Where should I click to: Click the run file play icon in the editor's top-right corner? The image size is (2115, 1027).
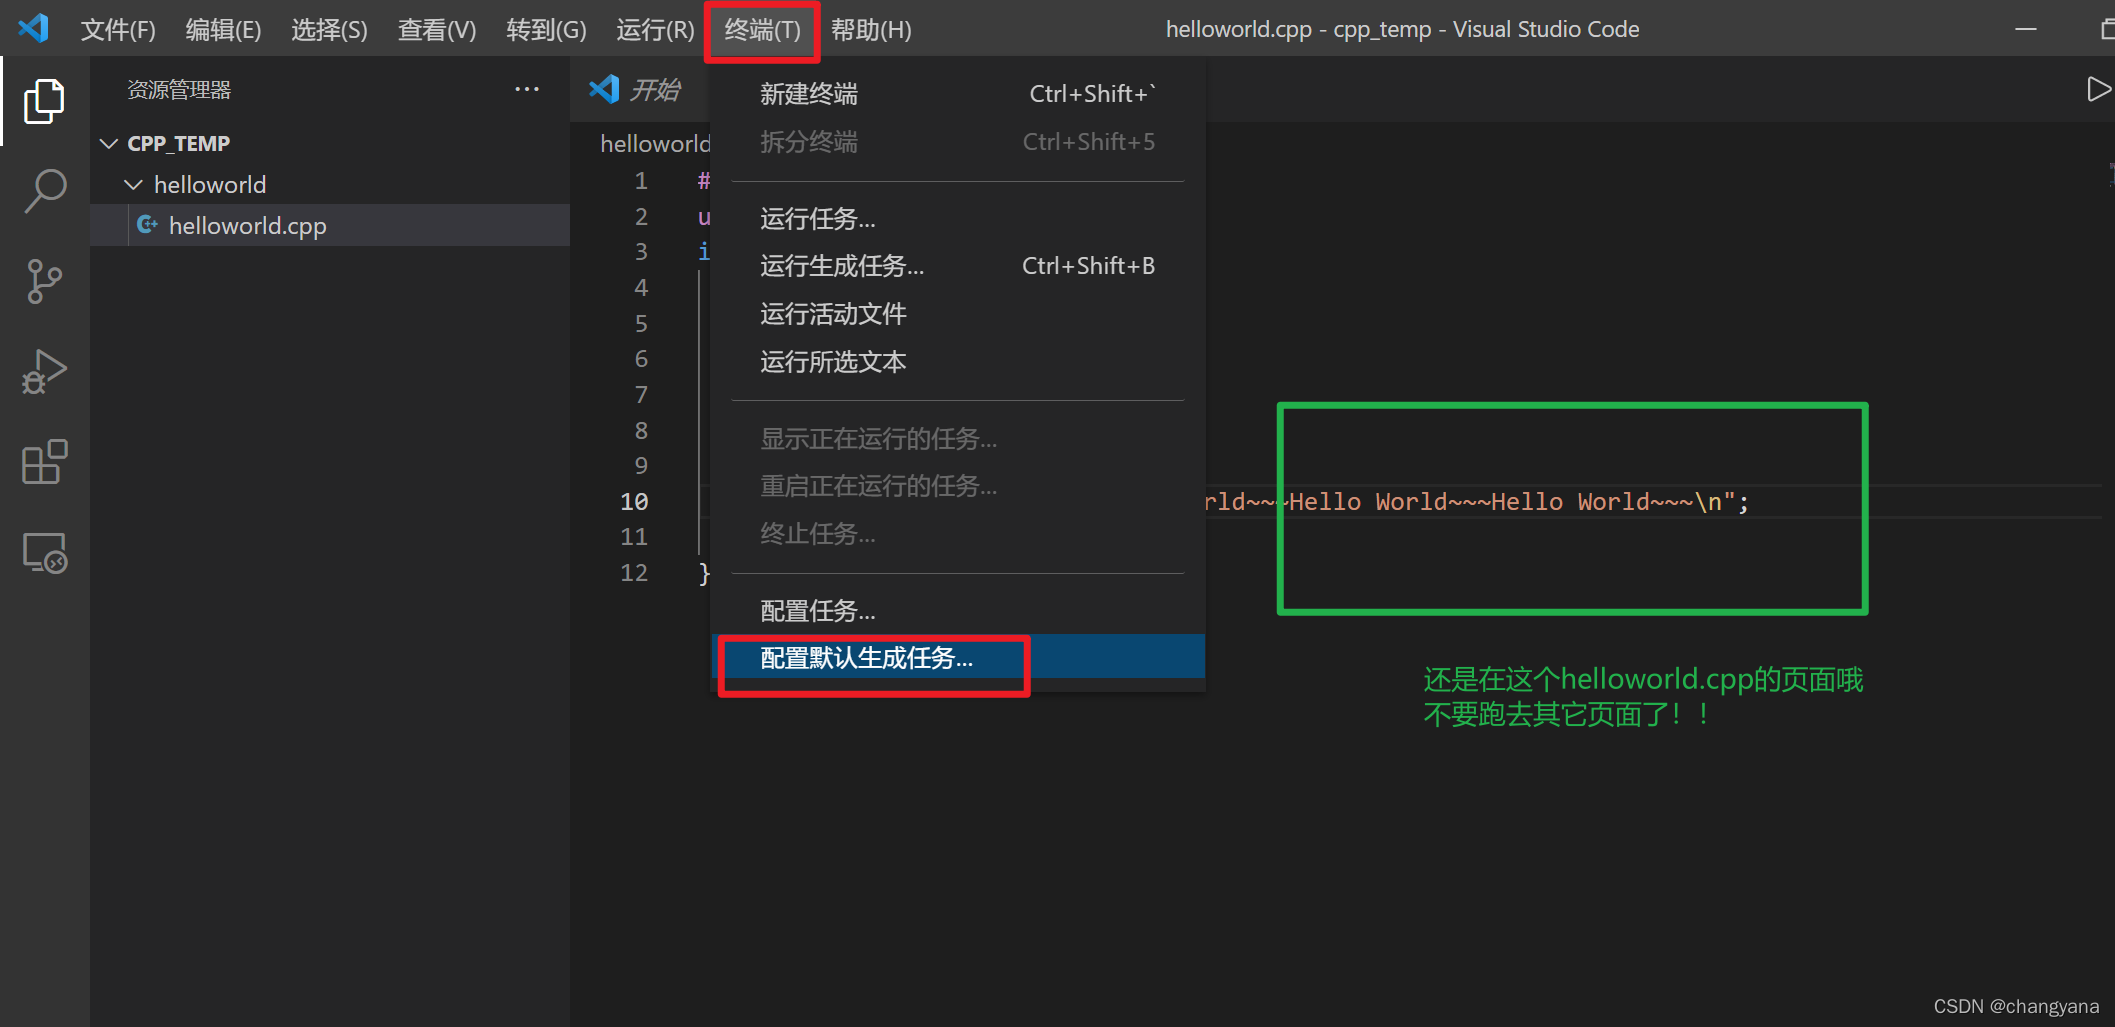point(2098,90)
